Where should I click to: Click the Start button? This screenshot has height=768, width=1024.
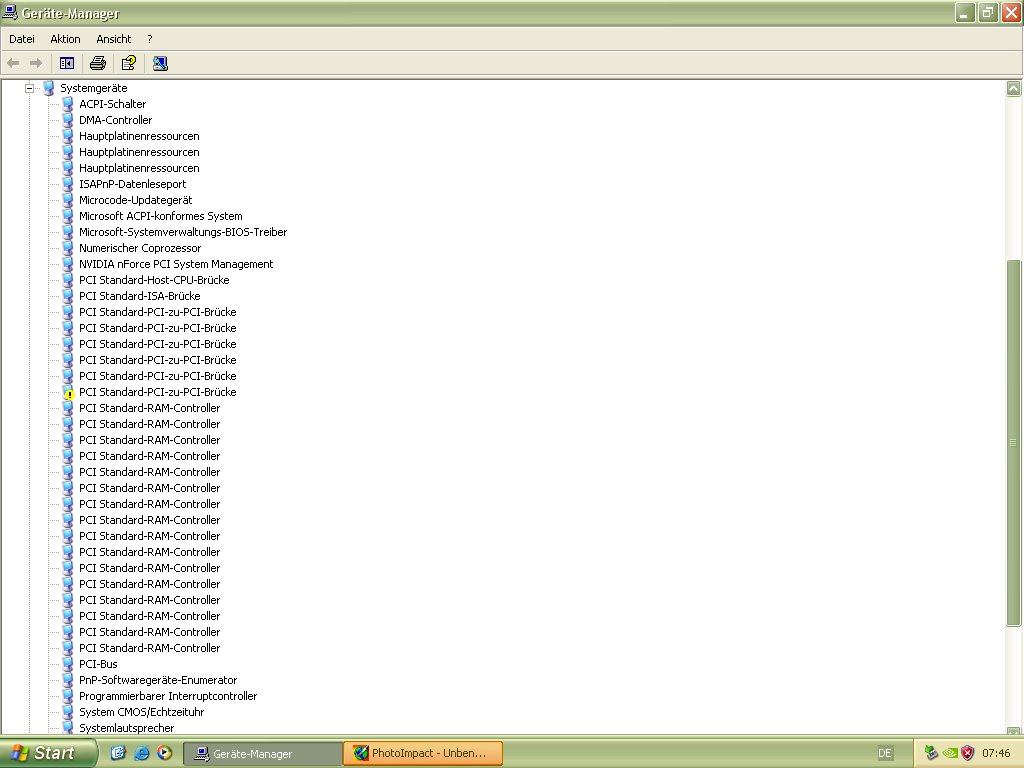[47, 753]
